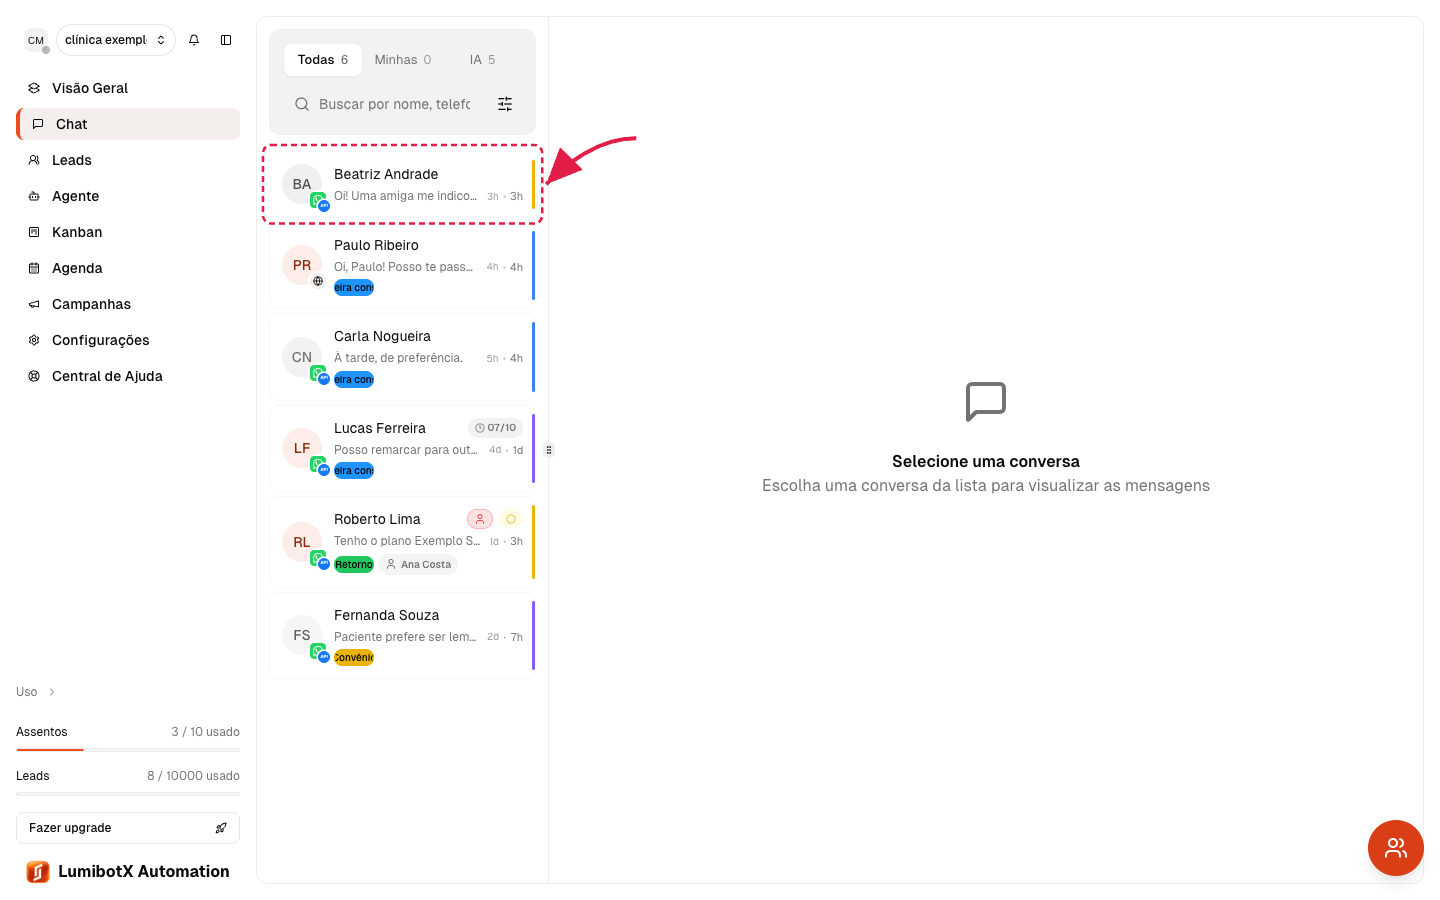Click the Kanban board icon

pos(34,232)
